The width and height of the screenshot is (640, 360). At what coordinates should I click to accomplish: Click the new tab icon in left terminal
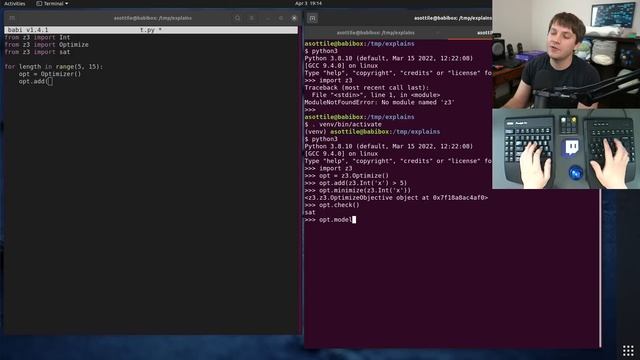(x=12, y=18)
